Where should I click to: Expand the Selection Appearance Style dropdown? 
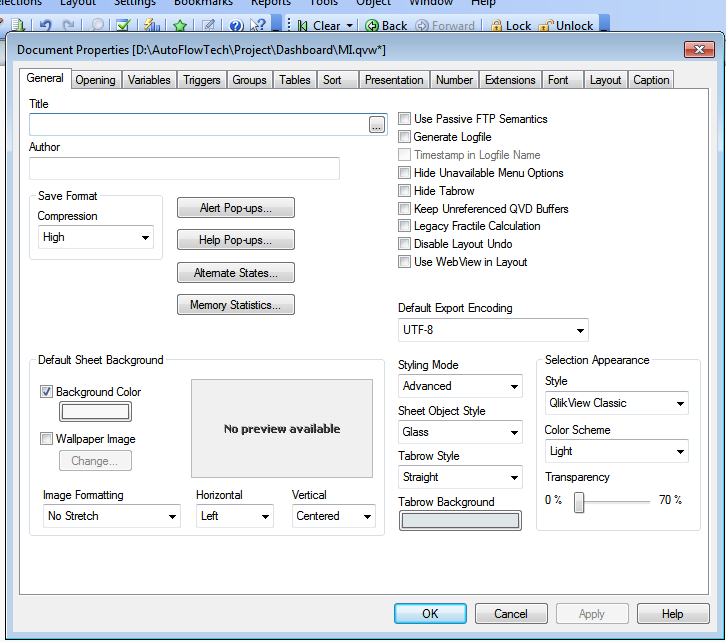[x=617, y=403]
